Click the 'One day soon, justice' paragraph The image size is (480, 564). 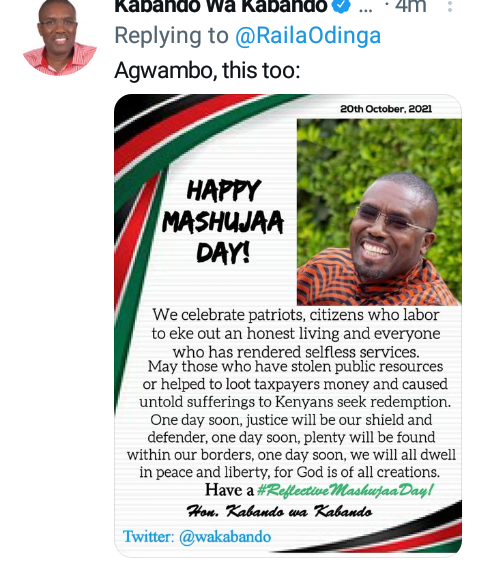point(291,446)
